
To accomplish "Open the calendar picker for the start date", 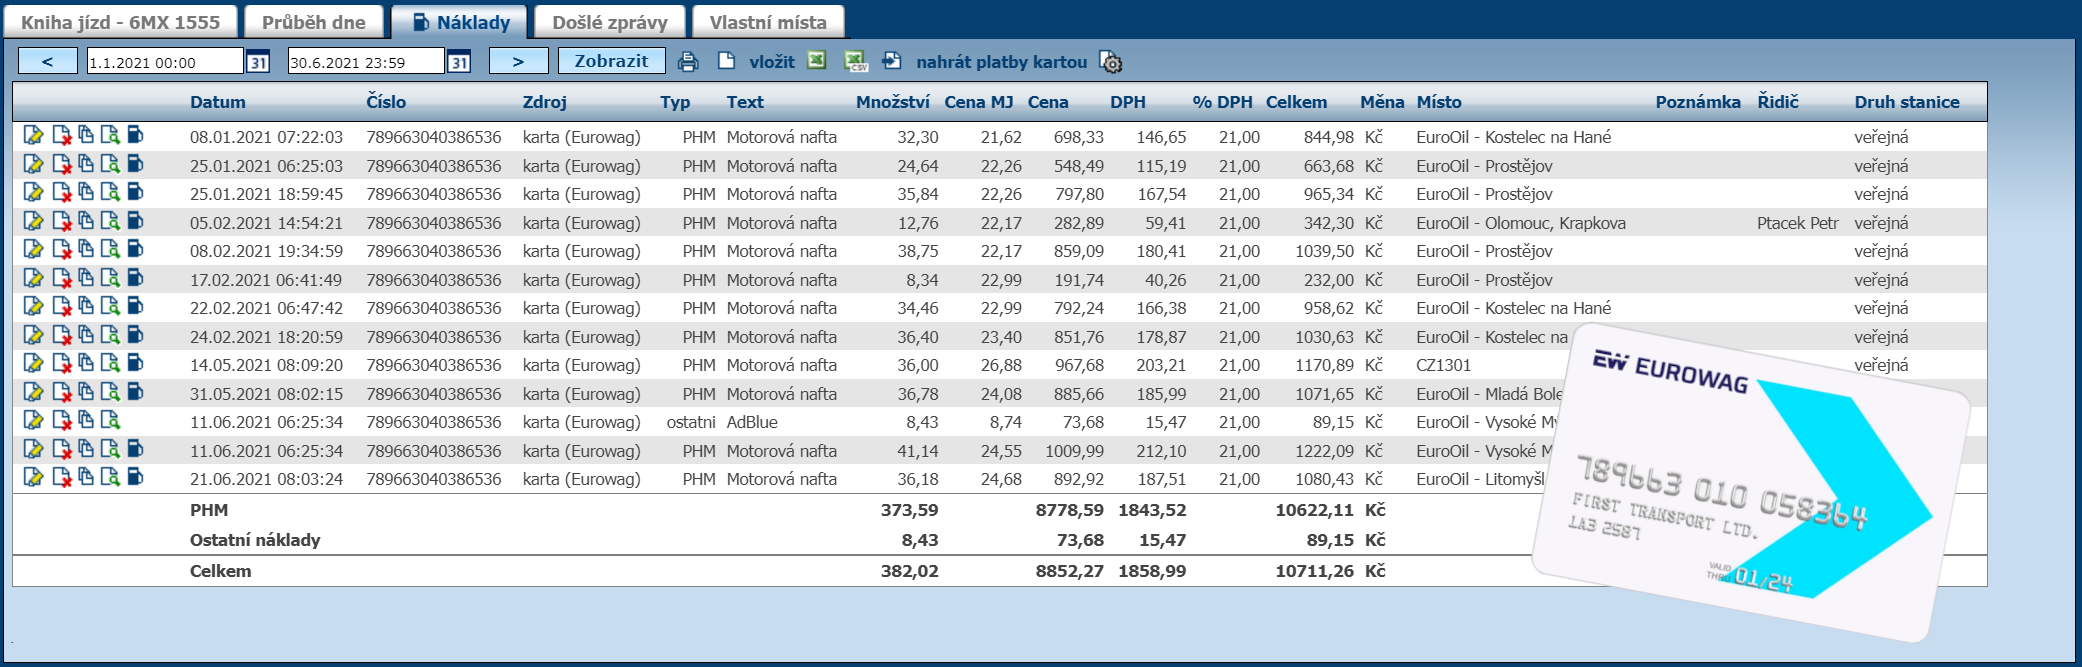I will click(x=258, y=62).
